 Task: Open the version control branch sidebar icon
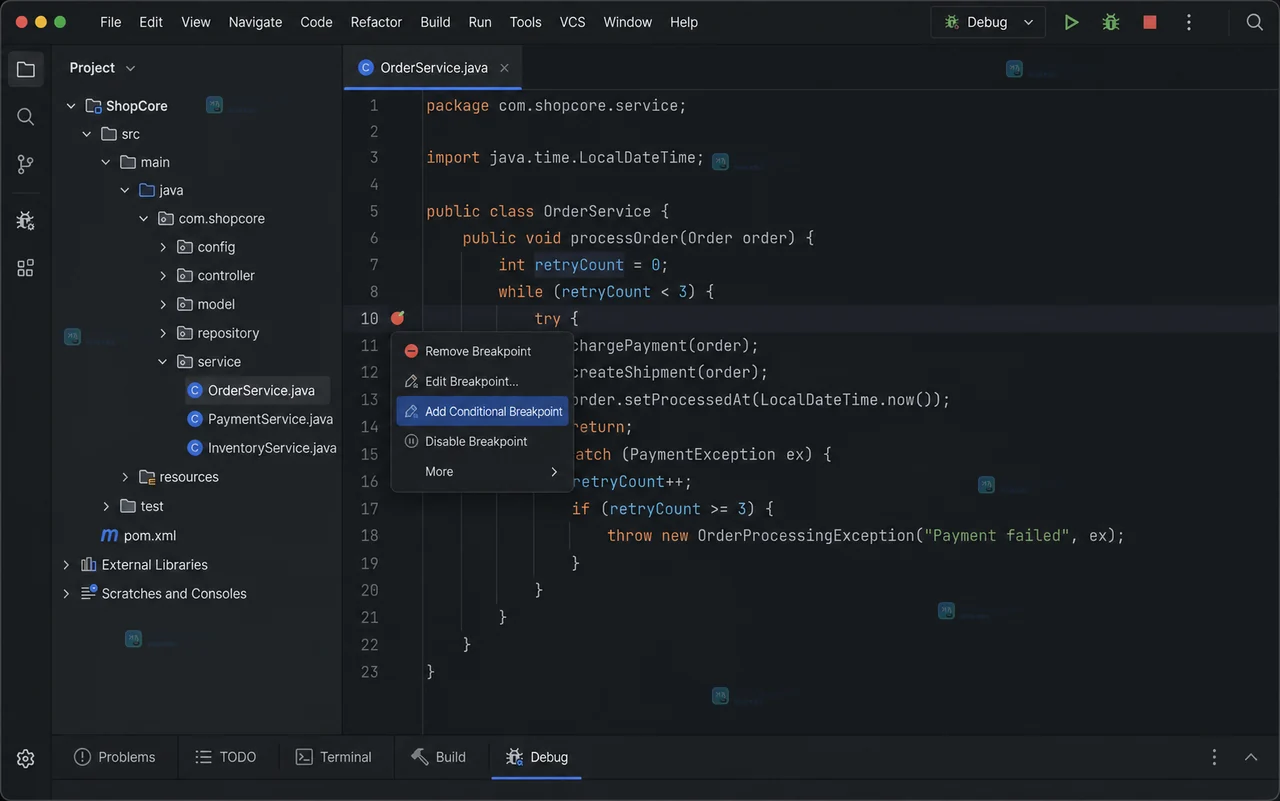(x=26, y=165)
